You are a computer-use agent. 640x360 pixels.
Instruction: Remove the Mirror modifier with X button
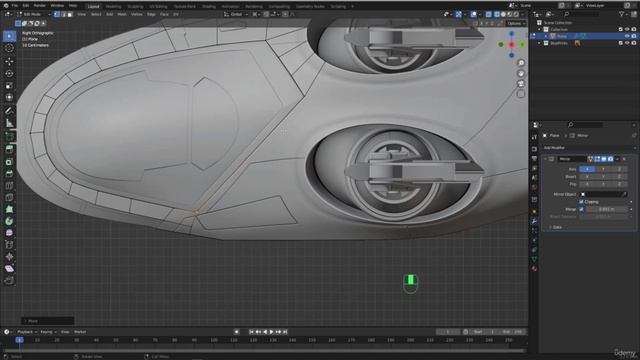pyautogui.click(x=624, y=159)
